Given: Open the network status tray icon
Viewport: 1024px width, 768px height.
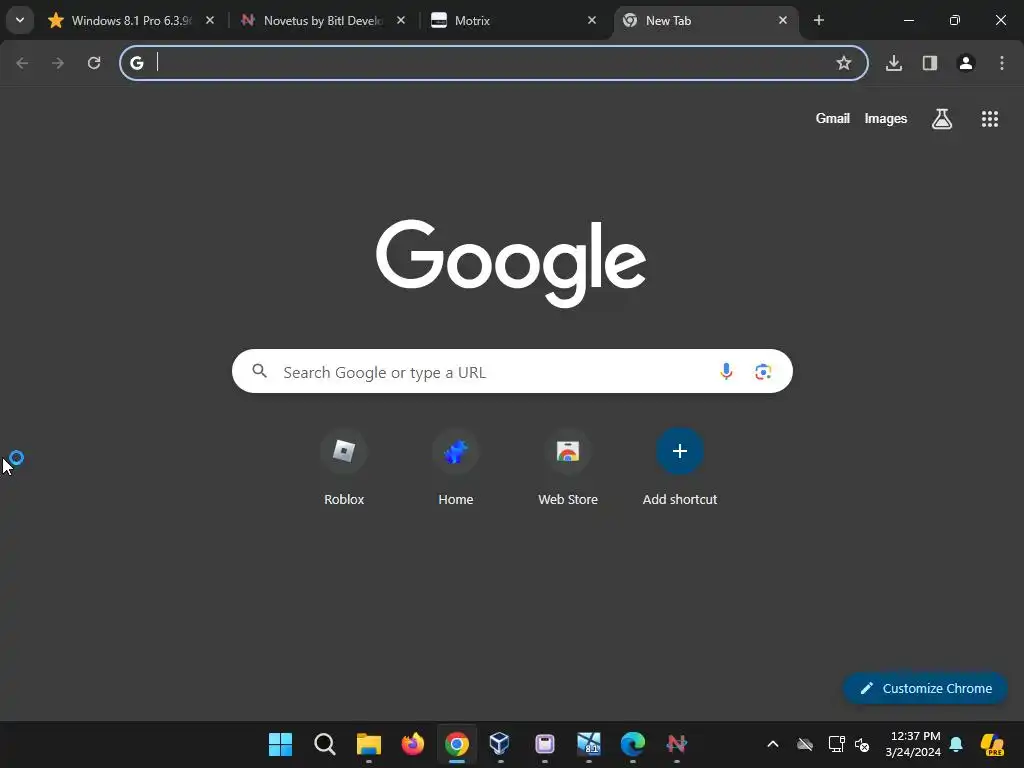Looking at the screenshot, I should point(837,744).
